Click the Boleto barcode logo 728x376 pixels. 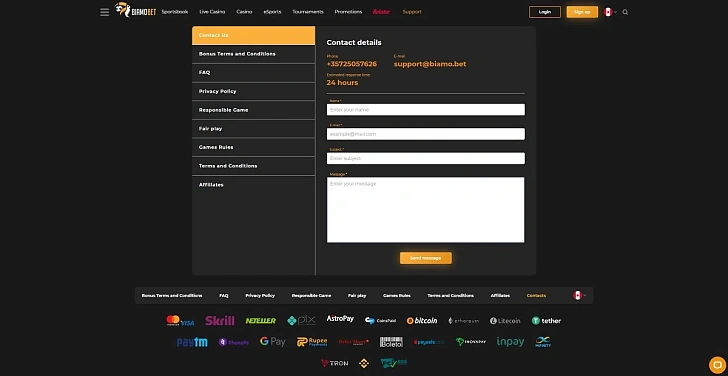tap(391, 342)
